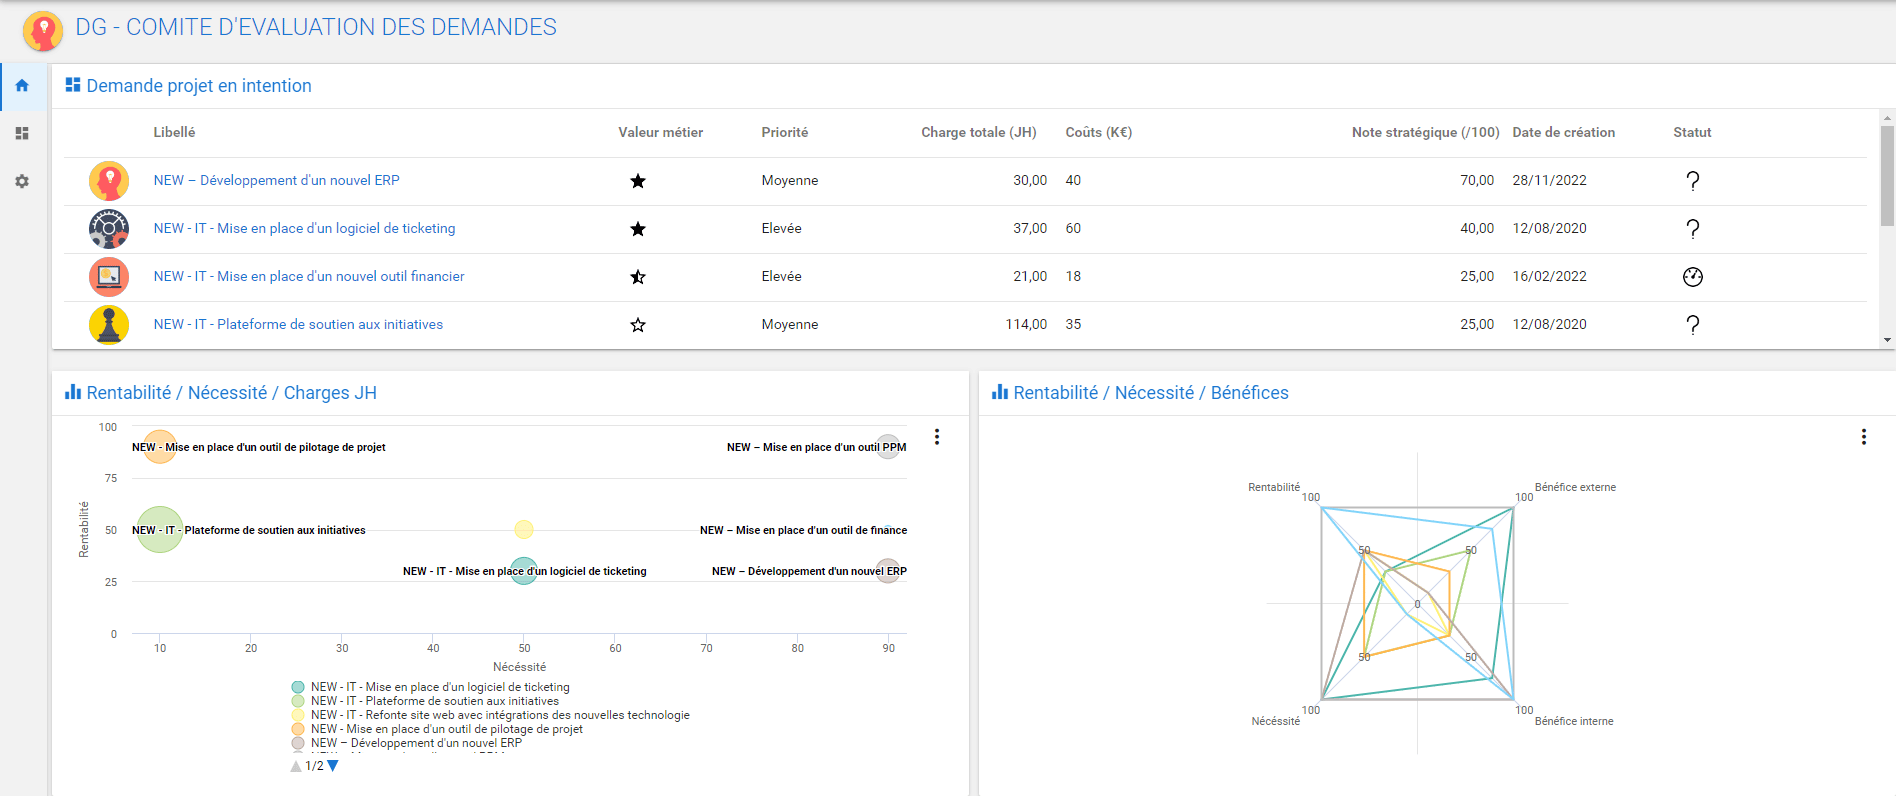Open the dashboards icon in sidebar
Image resolution: width=1896 pixels, height=796 pixels.
[x=22, y=133]
